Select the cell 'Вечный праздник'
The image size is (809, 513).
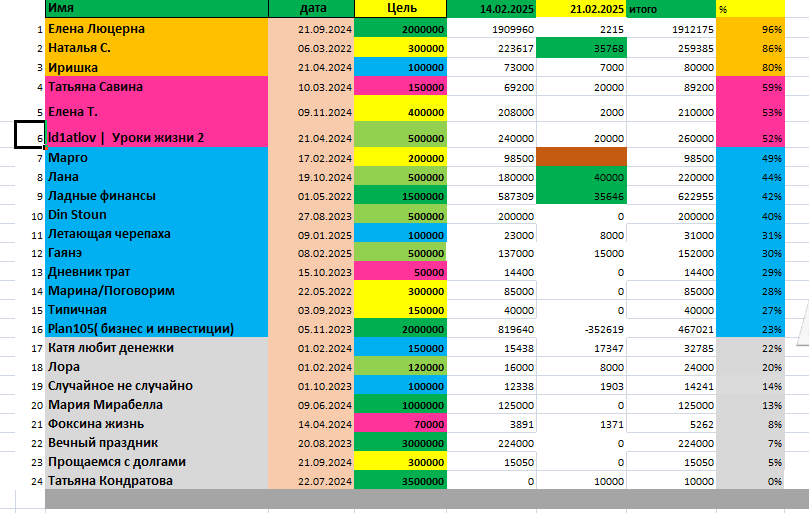point(157,443)
